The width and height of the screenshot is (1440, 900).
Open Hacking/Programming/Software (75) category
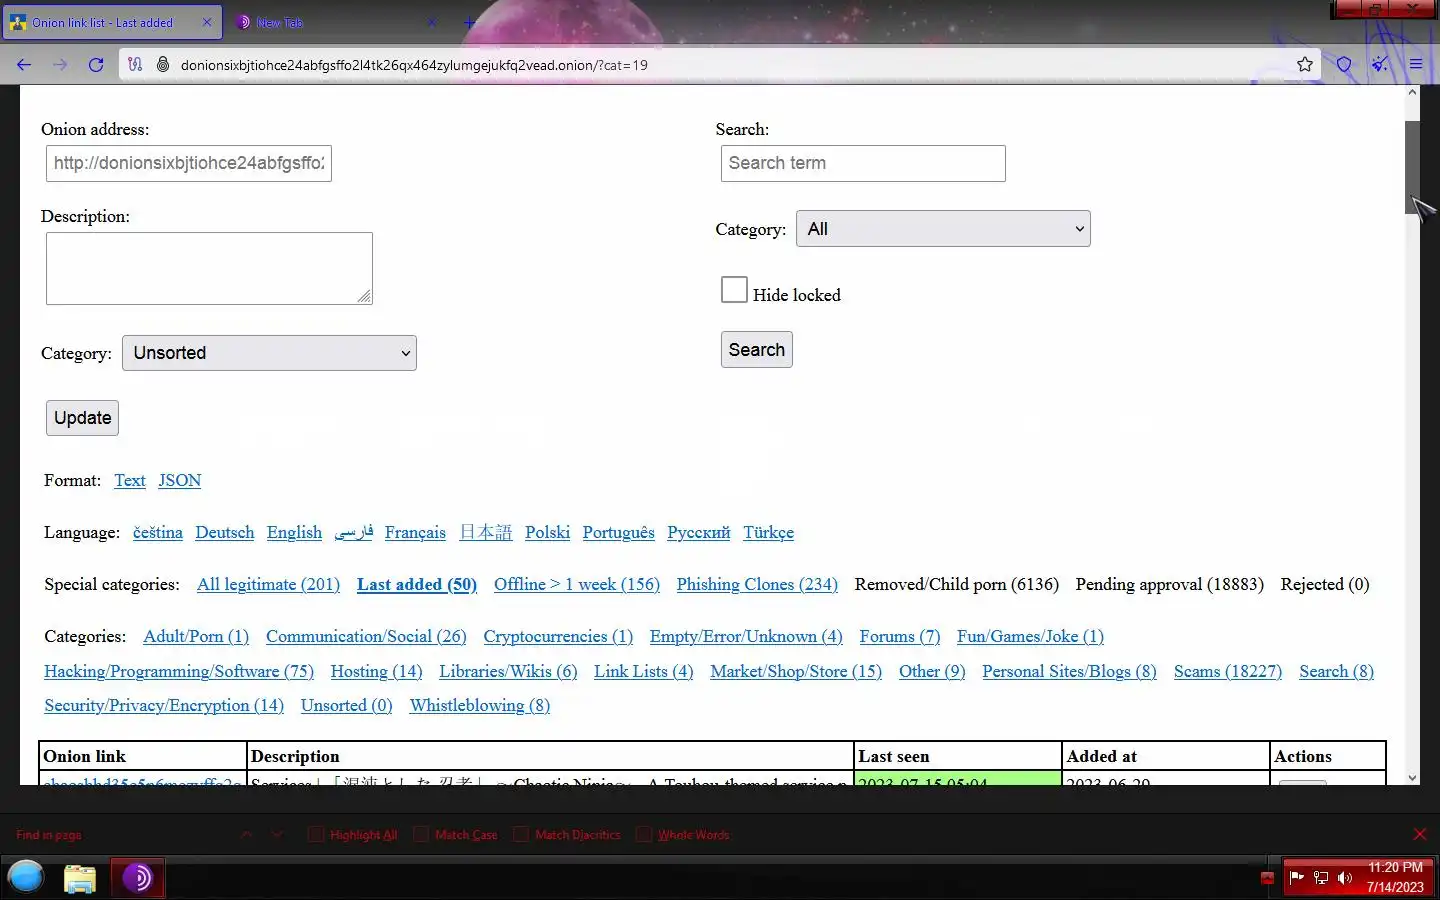point(179,671)
